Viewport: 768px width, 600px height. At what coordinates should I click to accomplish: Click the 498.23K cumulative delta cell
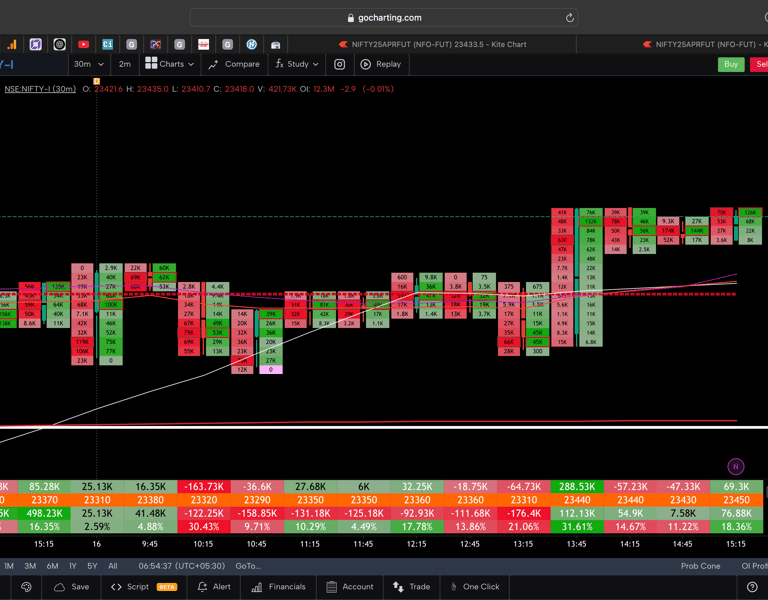(44, 513)
